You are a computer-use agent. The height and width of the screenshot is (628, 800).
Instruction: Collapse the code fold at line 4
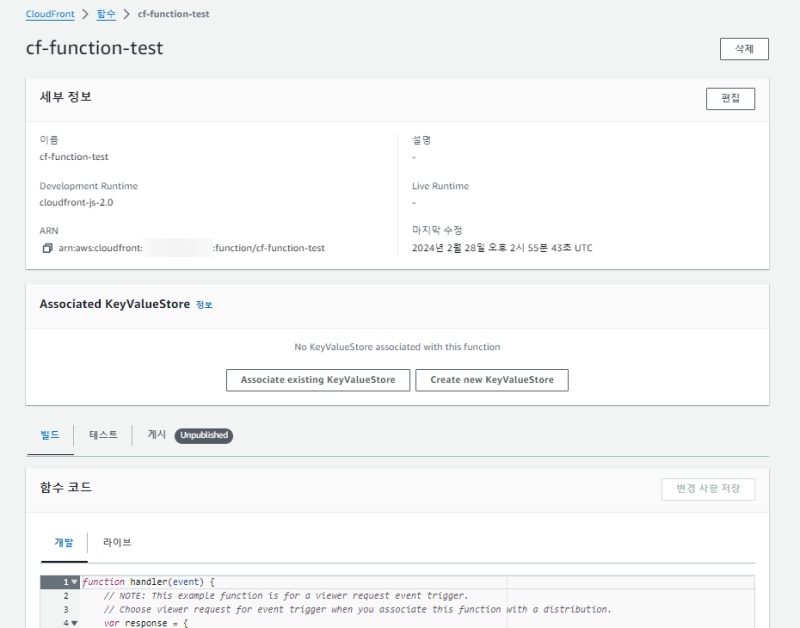point(74,623)
